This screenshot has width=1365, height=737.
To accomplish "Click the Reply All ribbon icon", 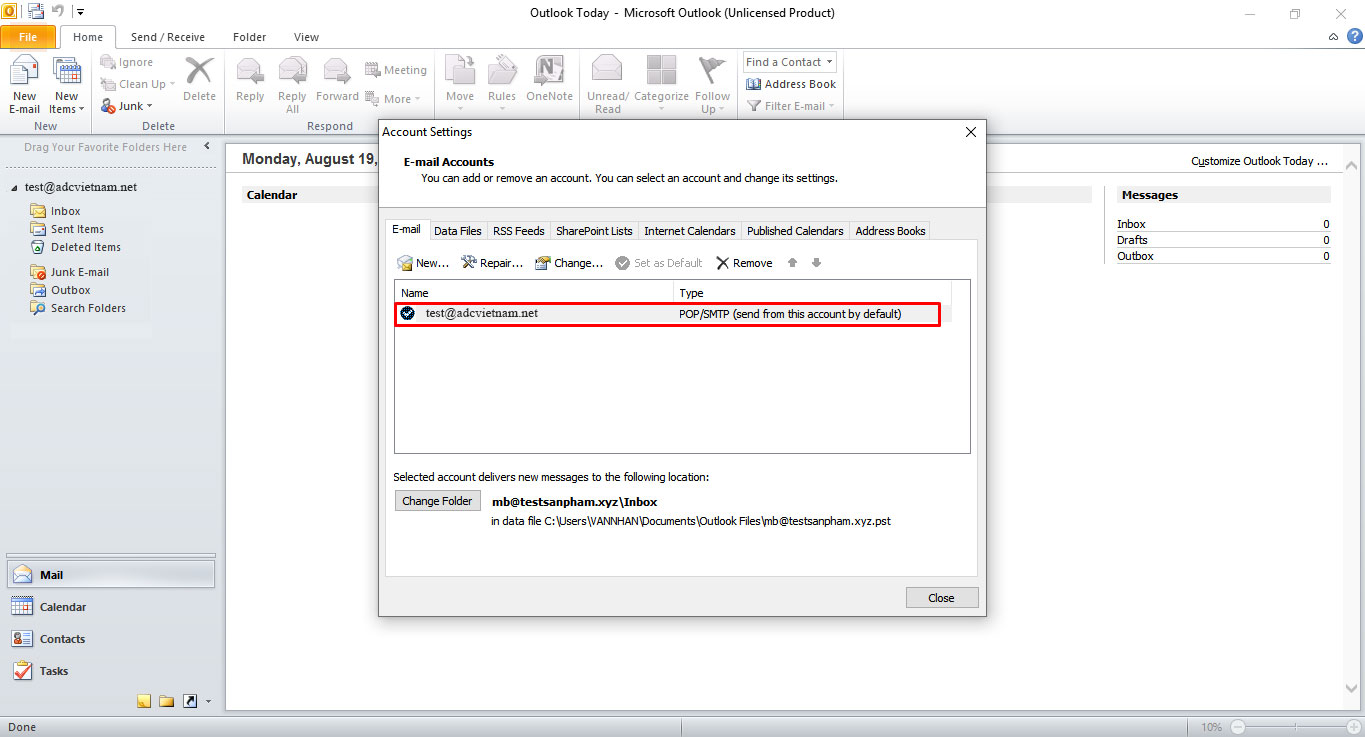I will coord(292,85).
